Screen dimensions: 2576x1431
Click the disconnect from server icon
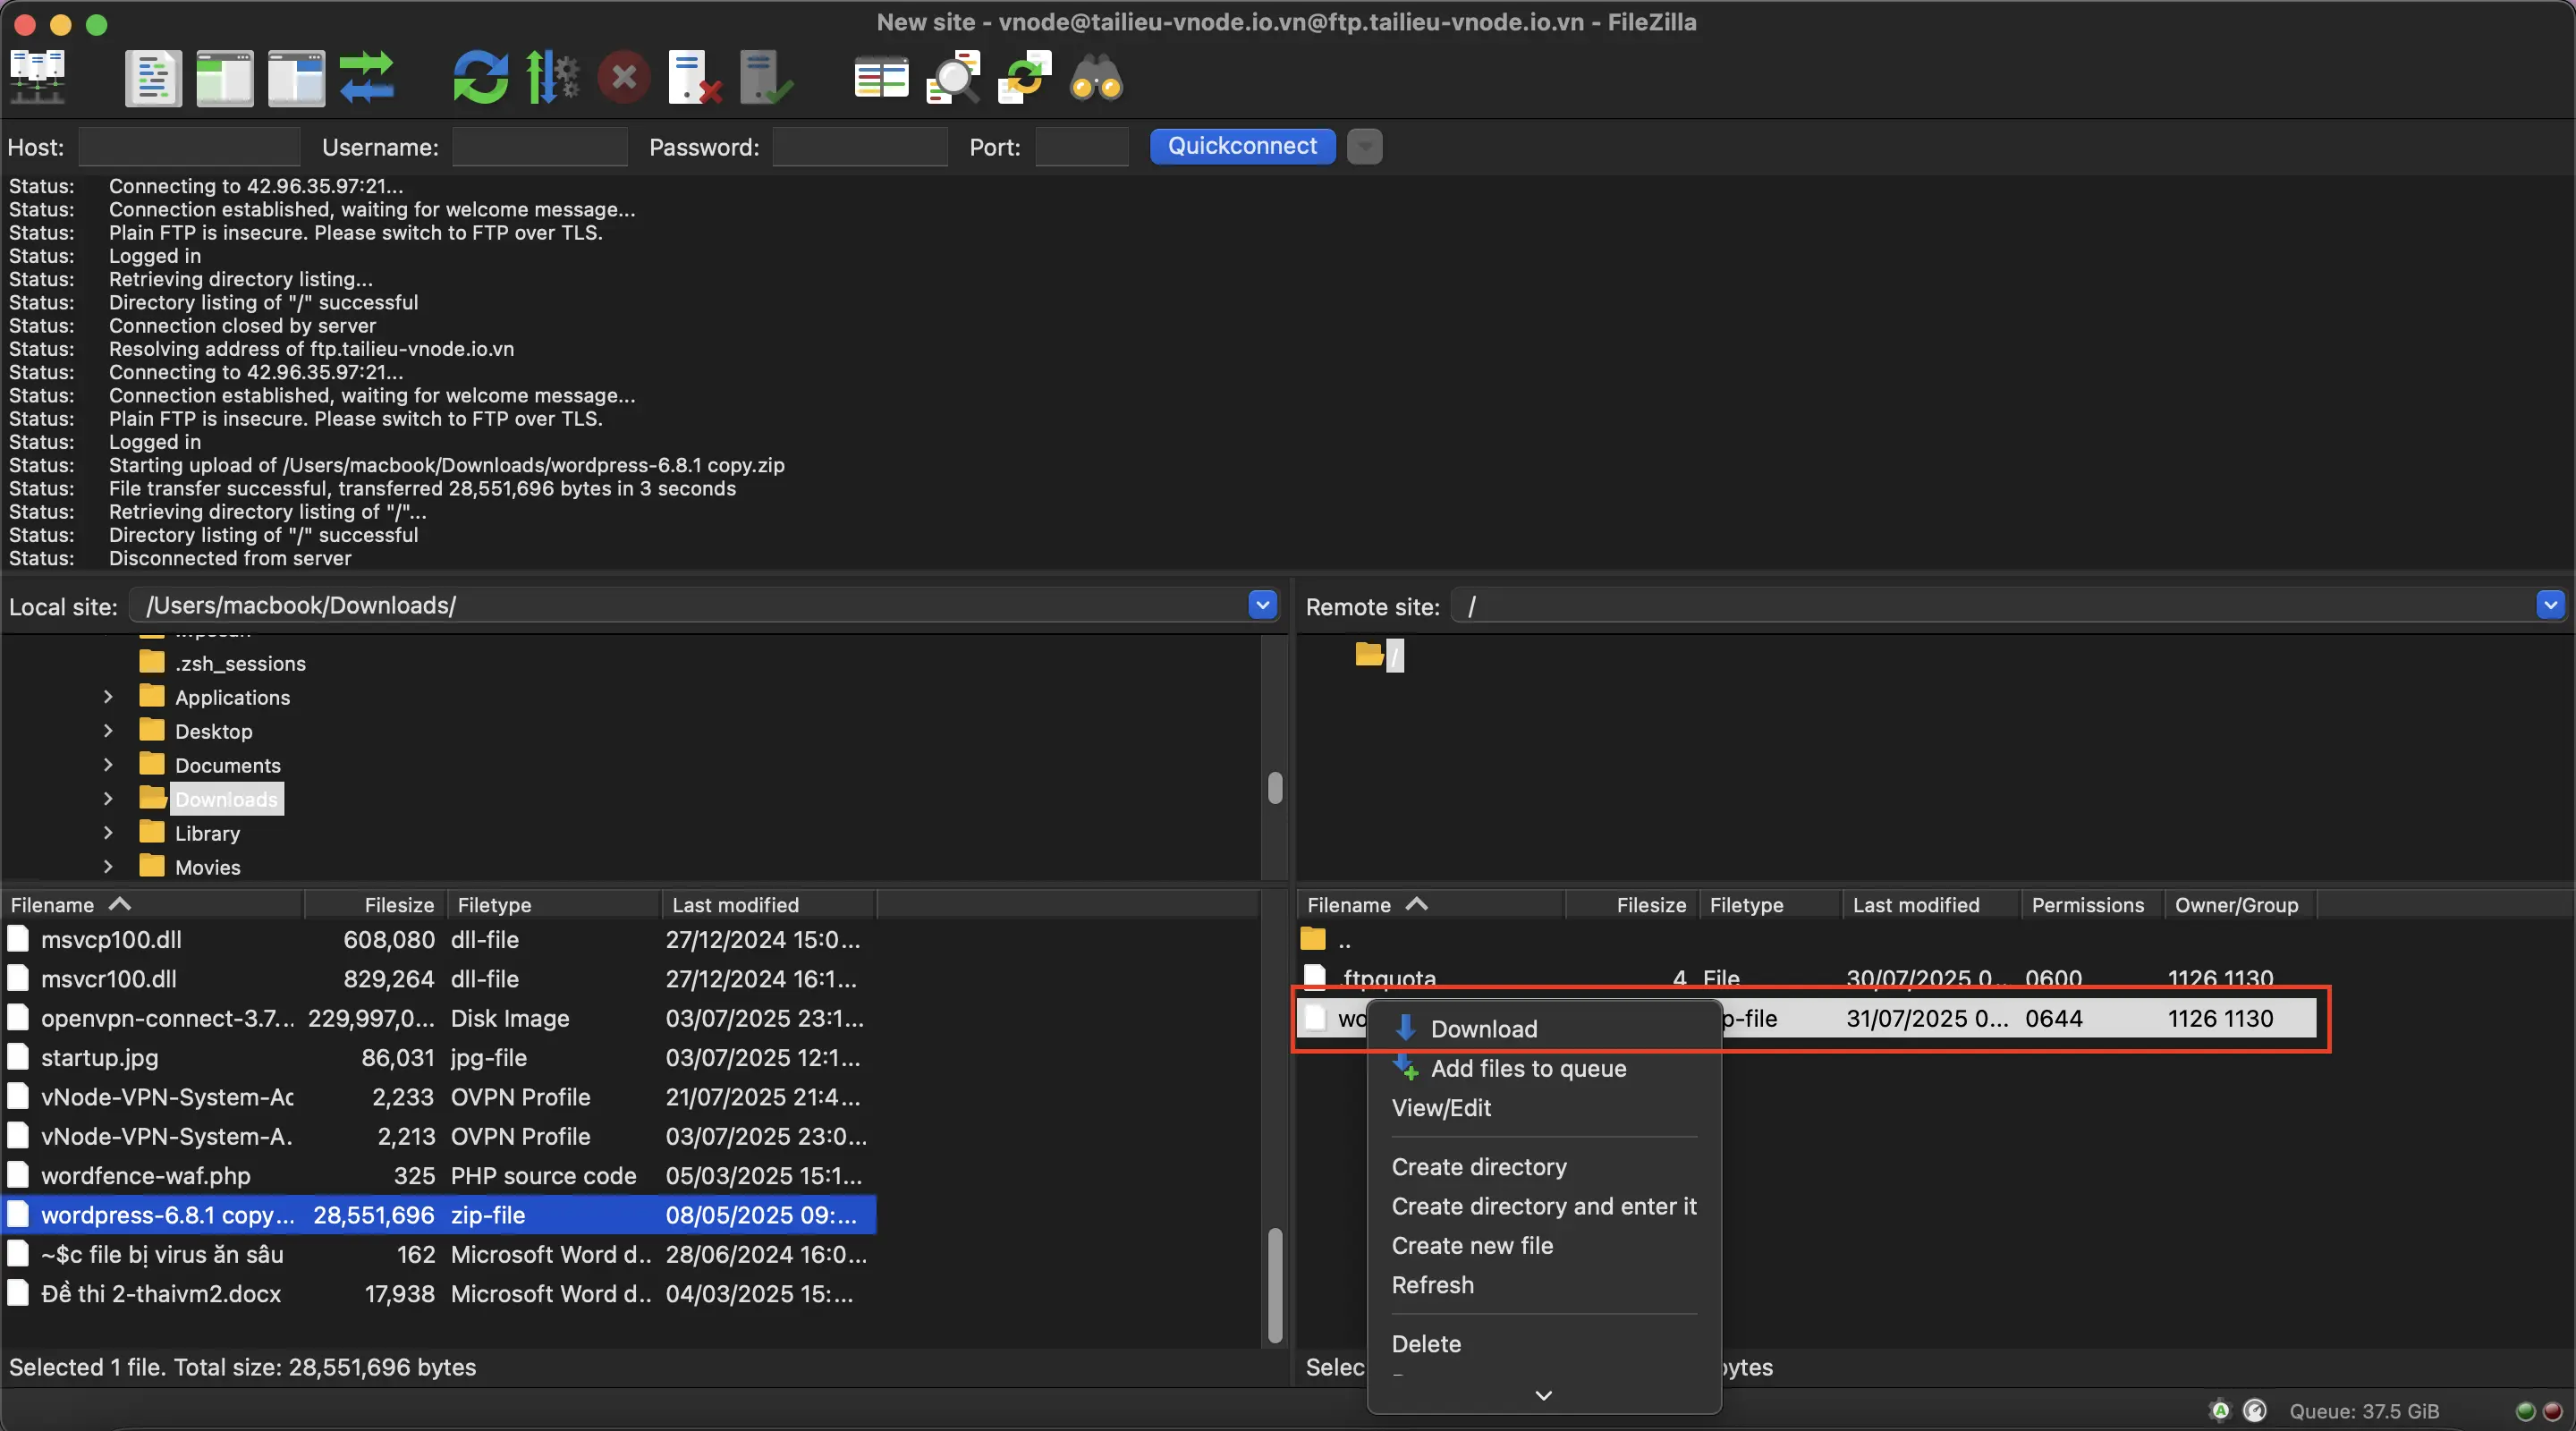tap(695, 77)
